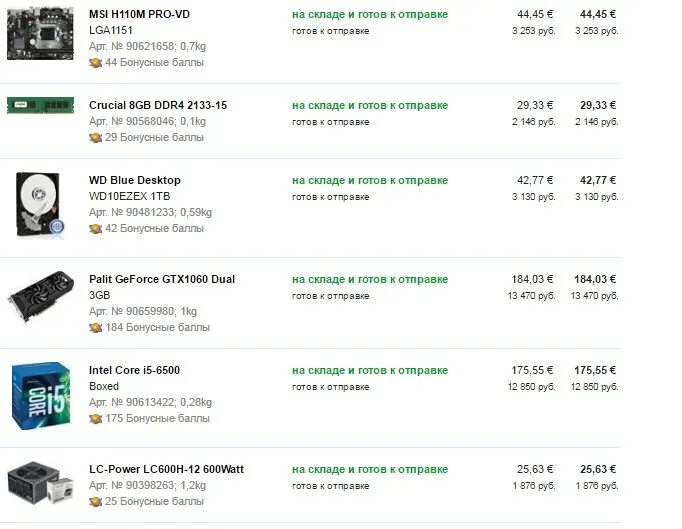Click bonus coin icon beside 175 Бонусные баллы
This screenshot has height=529, width=682.
(96, 419)
